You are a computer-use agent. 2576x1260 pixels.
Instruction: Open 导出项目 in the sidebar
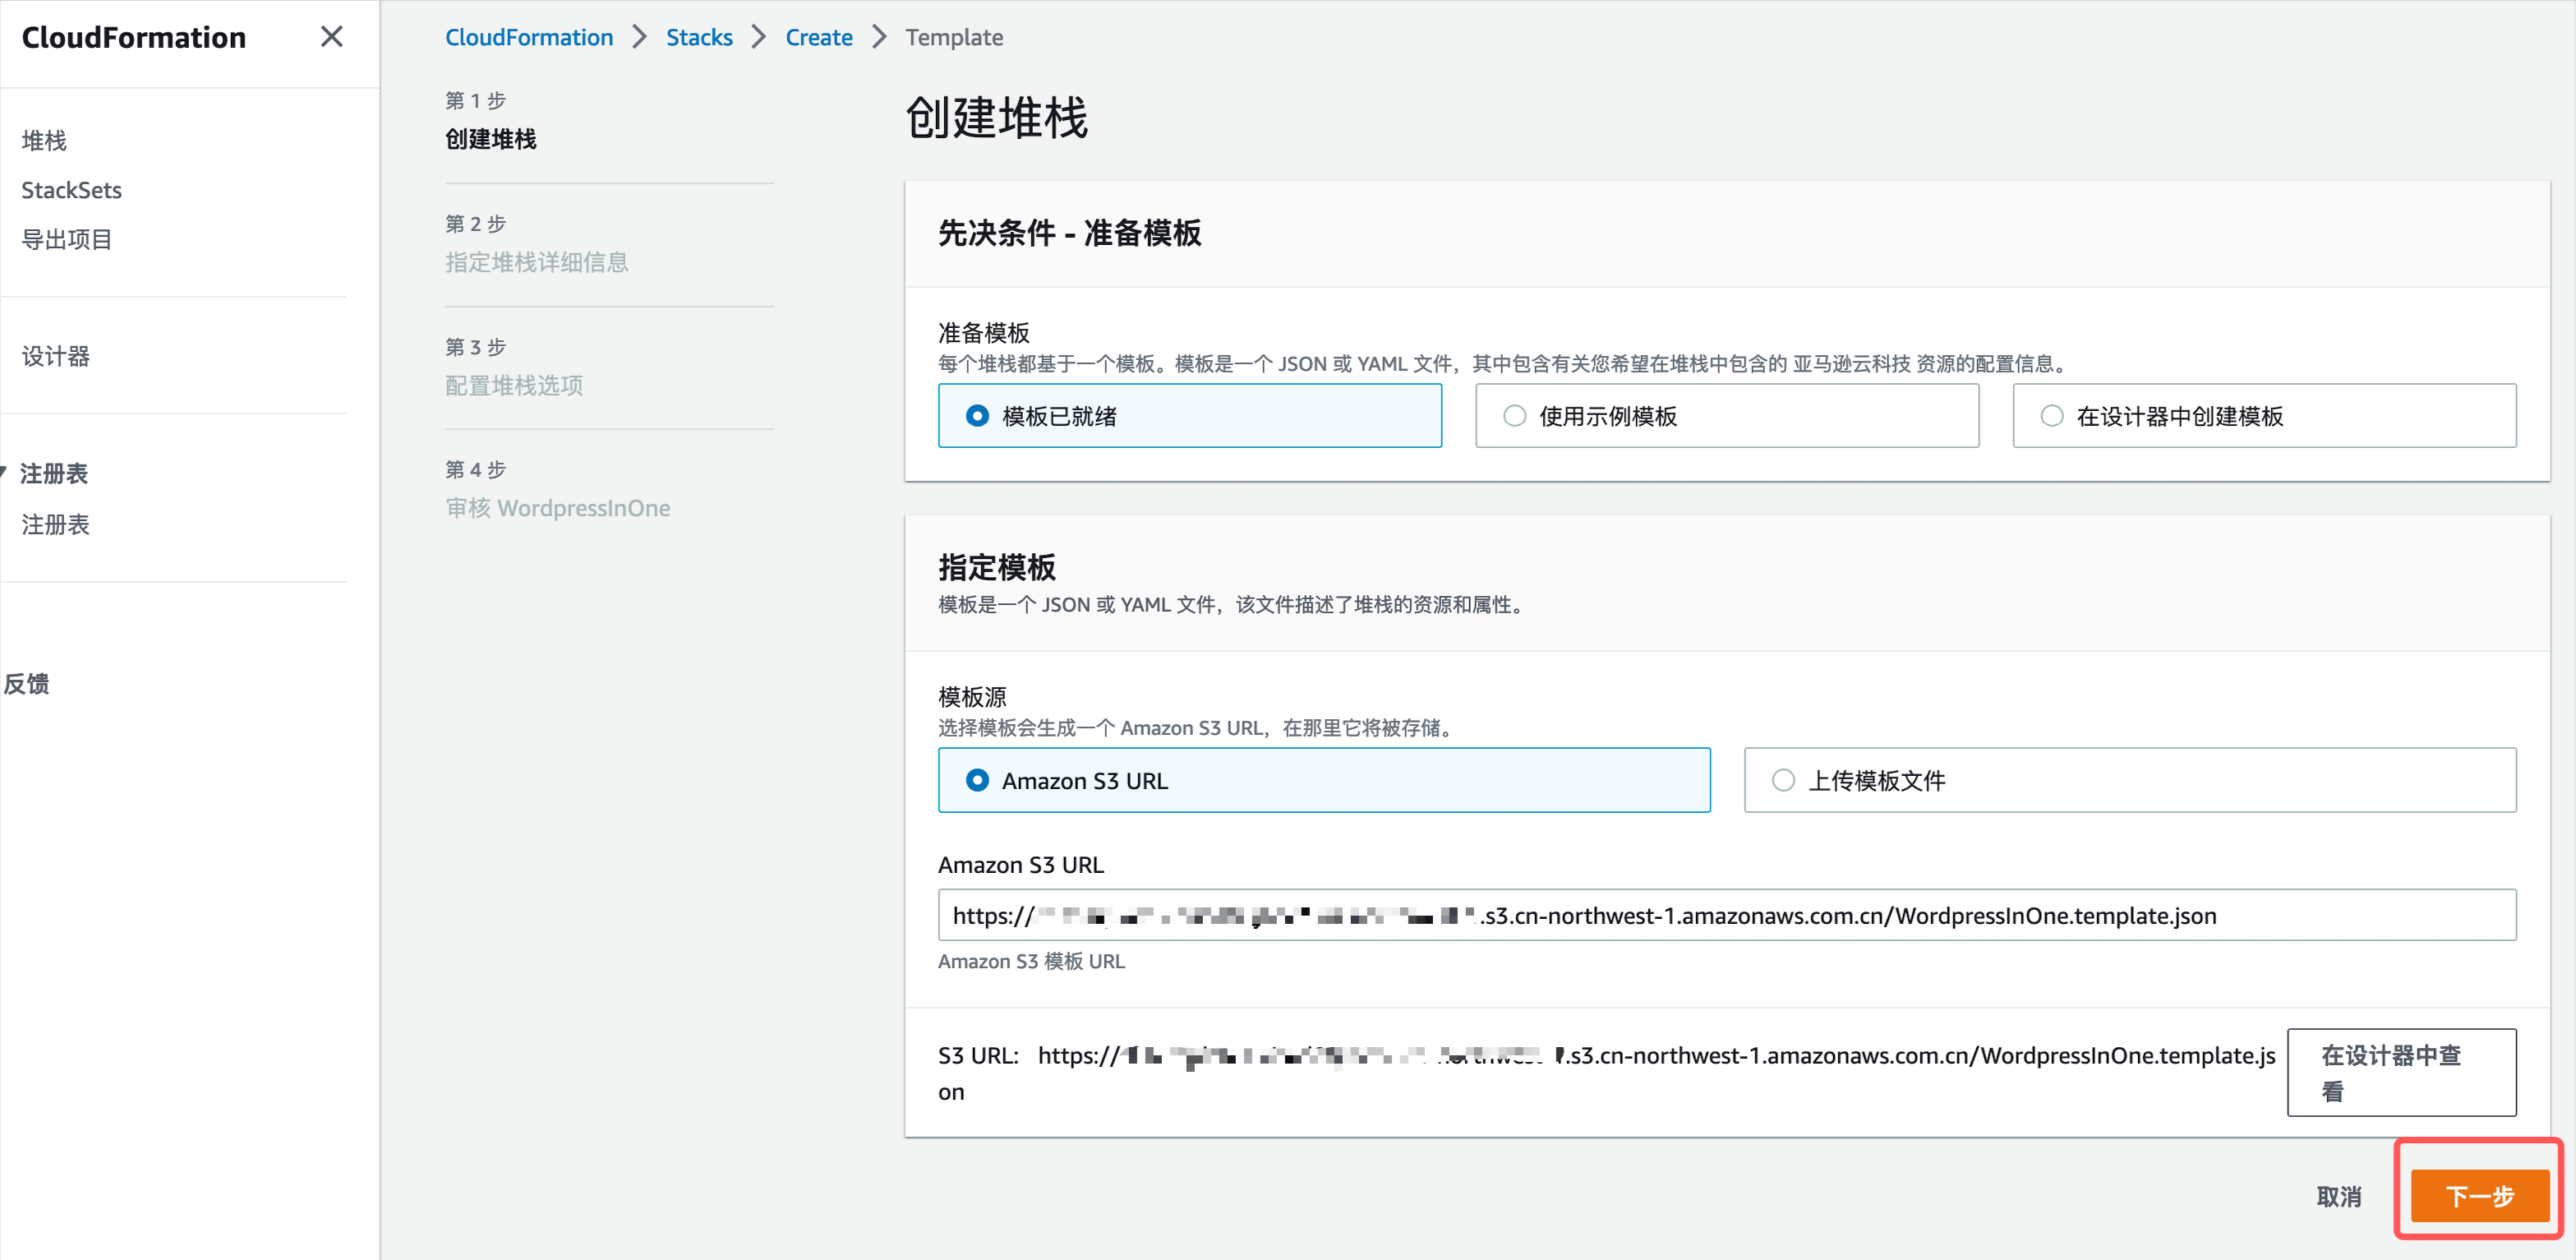click(x=67, y=240)
